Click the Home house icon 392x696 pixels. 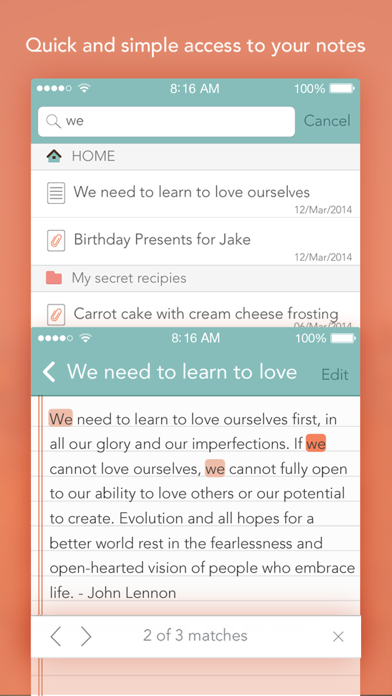pos(54,156)
